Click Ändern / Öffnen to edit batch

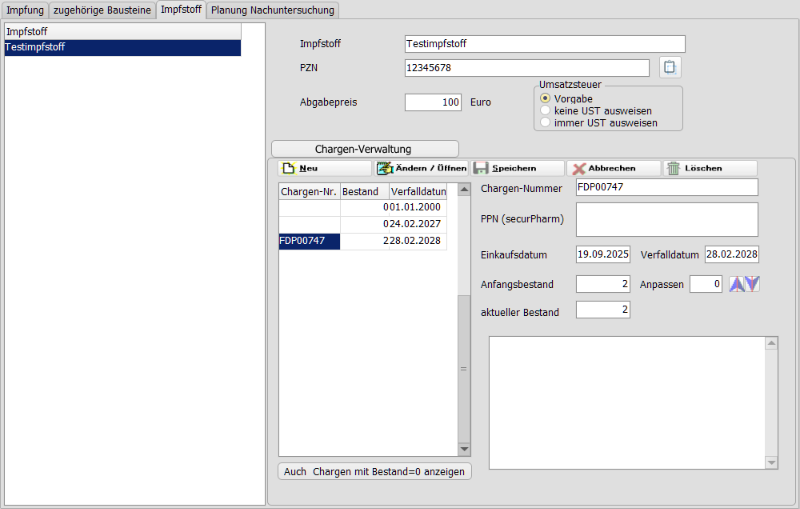[421, 168]
